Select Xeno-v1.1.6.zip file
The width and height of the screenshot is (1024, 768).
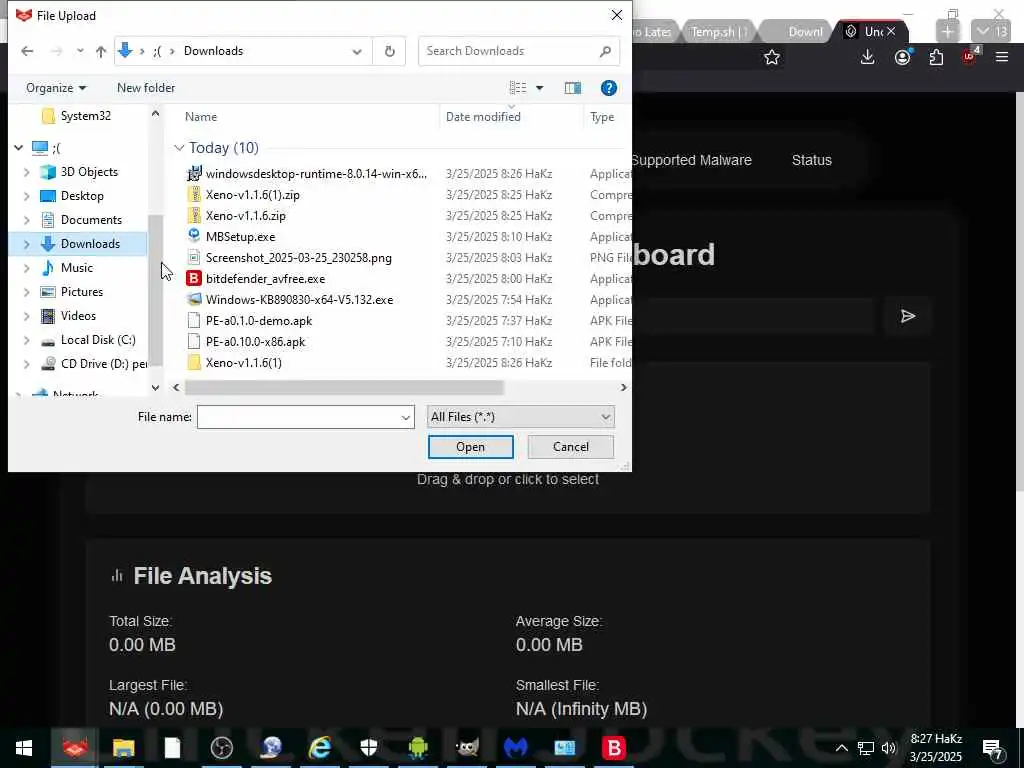pyautogui.click(x=246, y=216)
